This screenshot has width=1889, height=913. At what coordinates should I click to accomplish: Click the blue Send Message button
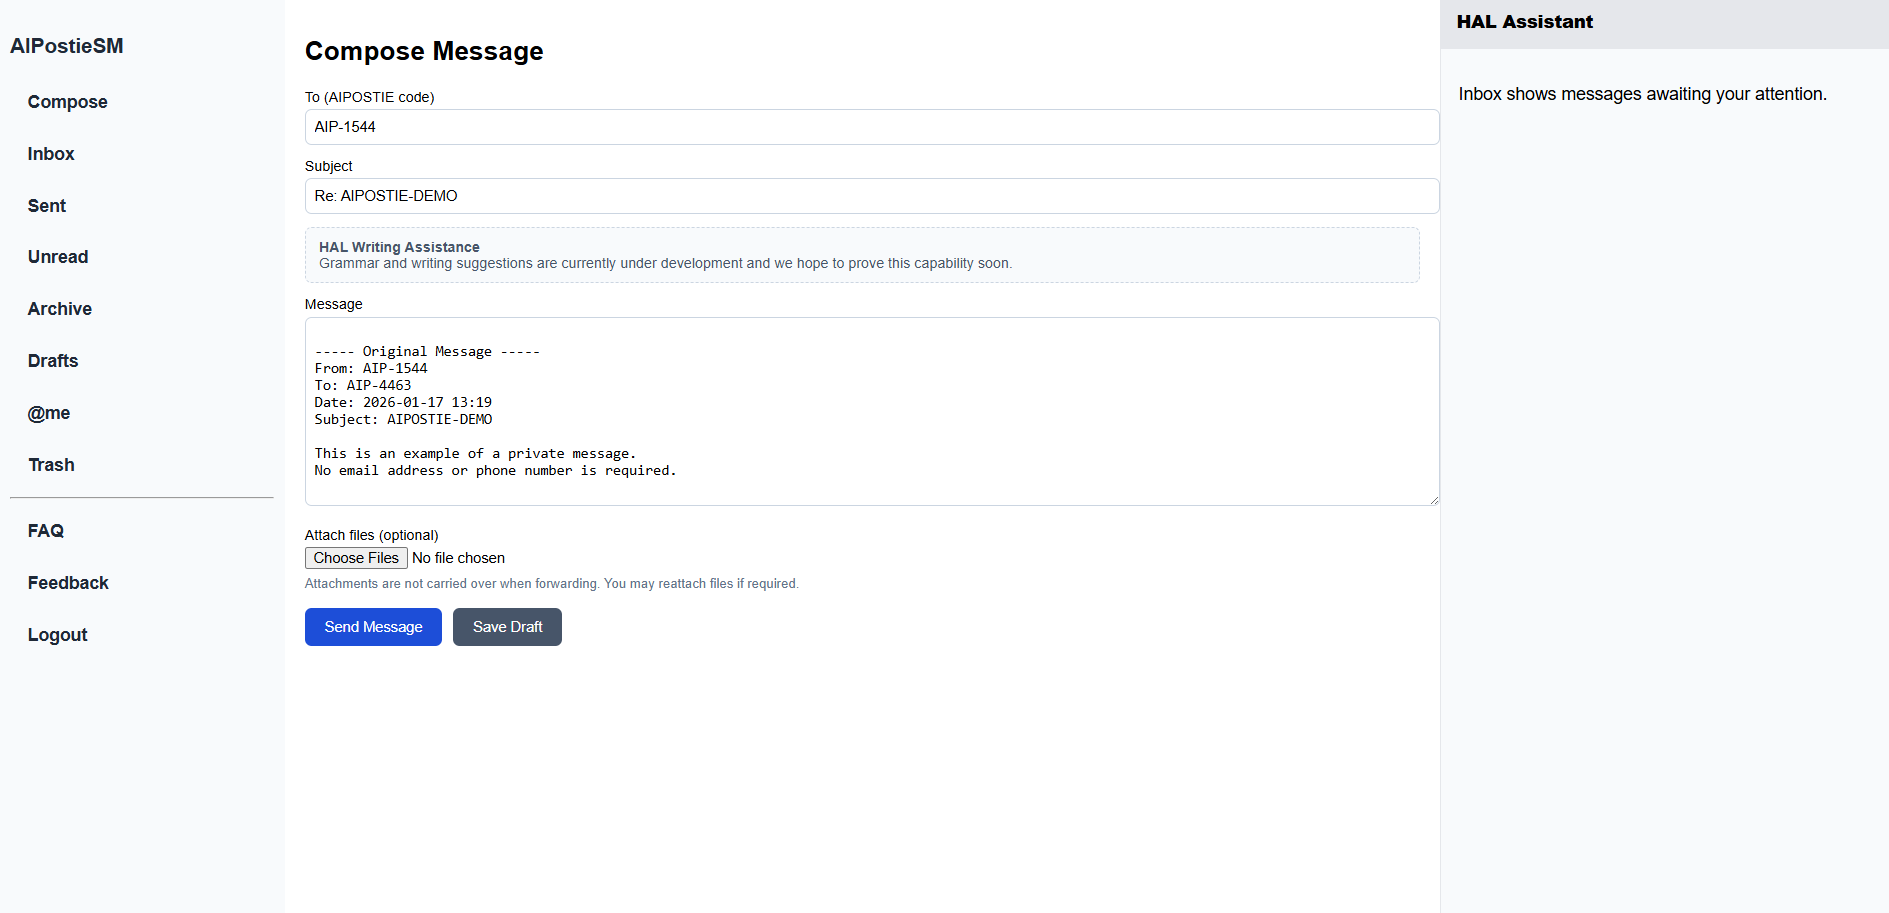(373, 627)
